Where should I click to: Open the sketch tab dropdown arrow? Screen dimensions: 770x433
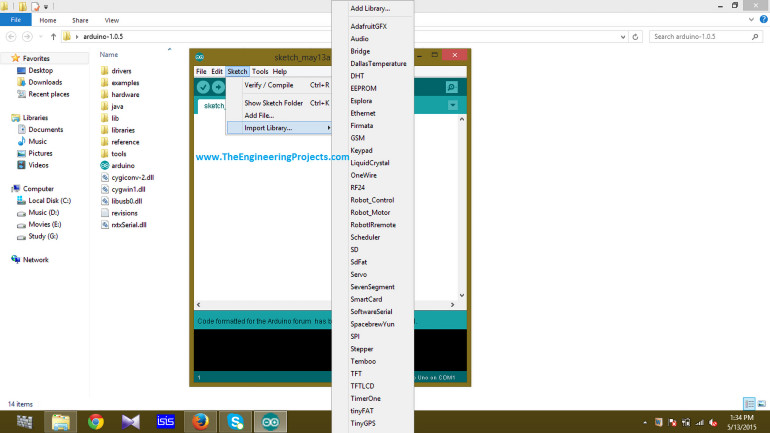click(x=452, y=105)
